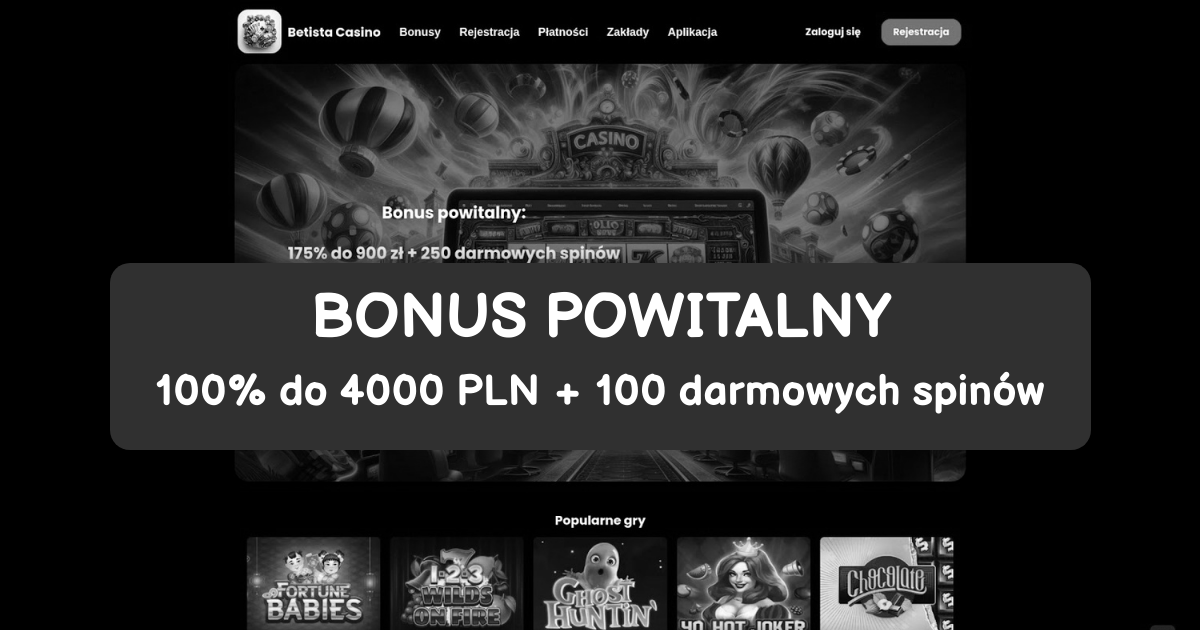Click the CASINO sign in hero banner
1200x630 pixels.
point(606,141)
